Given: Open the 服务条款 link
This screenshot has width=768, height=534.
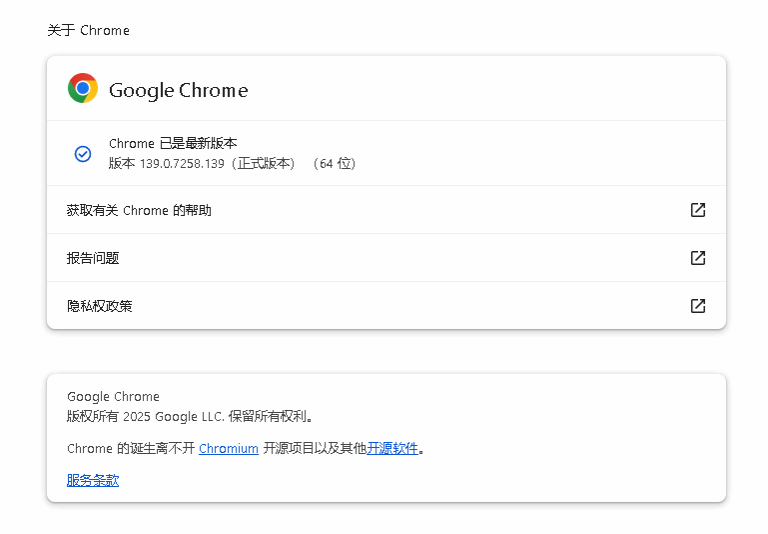Looking at the screenshot, I should pyautogui.click(x=93, y=481).
